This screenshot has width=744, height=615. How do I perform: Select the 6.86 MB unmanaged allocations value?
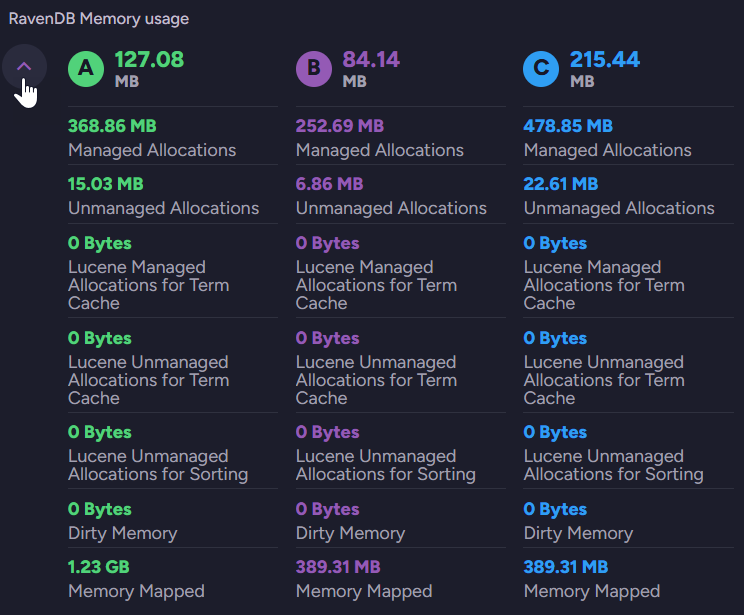pyautogui.click(x=329, y=184)
